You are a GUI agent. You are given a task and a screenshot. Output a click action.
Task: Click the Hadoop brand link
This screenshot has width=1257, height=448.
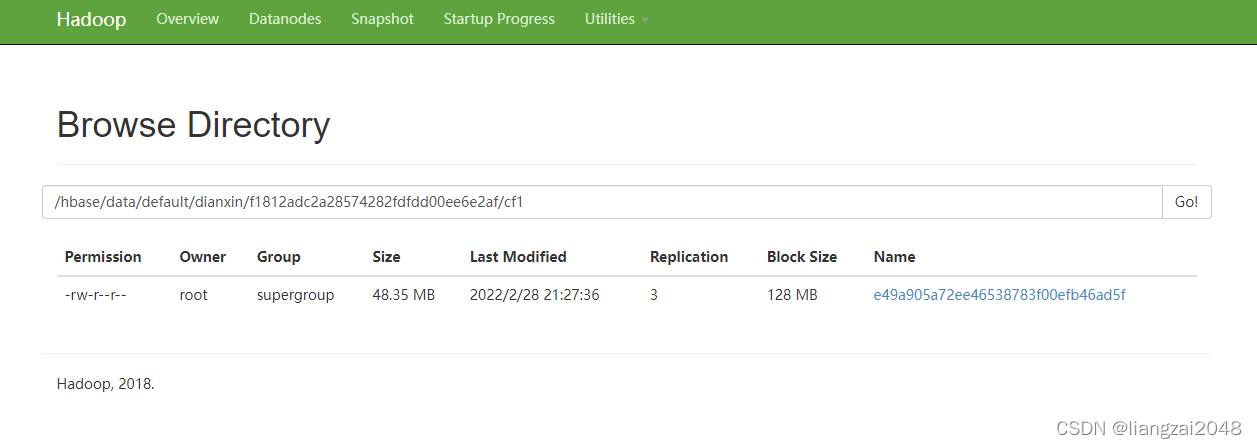91,20
